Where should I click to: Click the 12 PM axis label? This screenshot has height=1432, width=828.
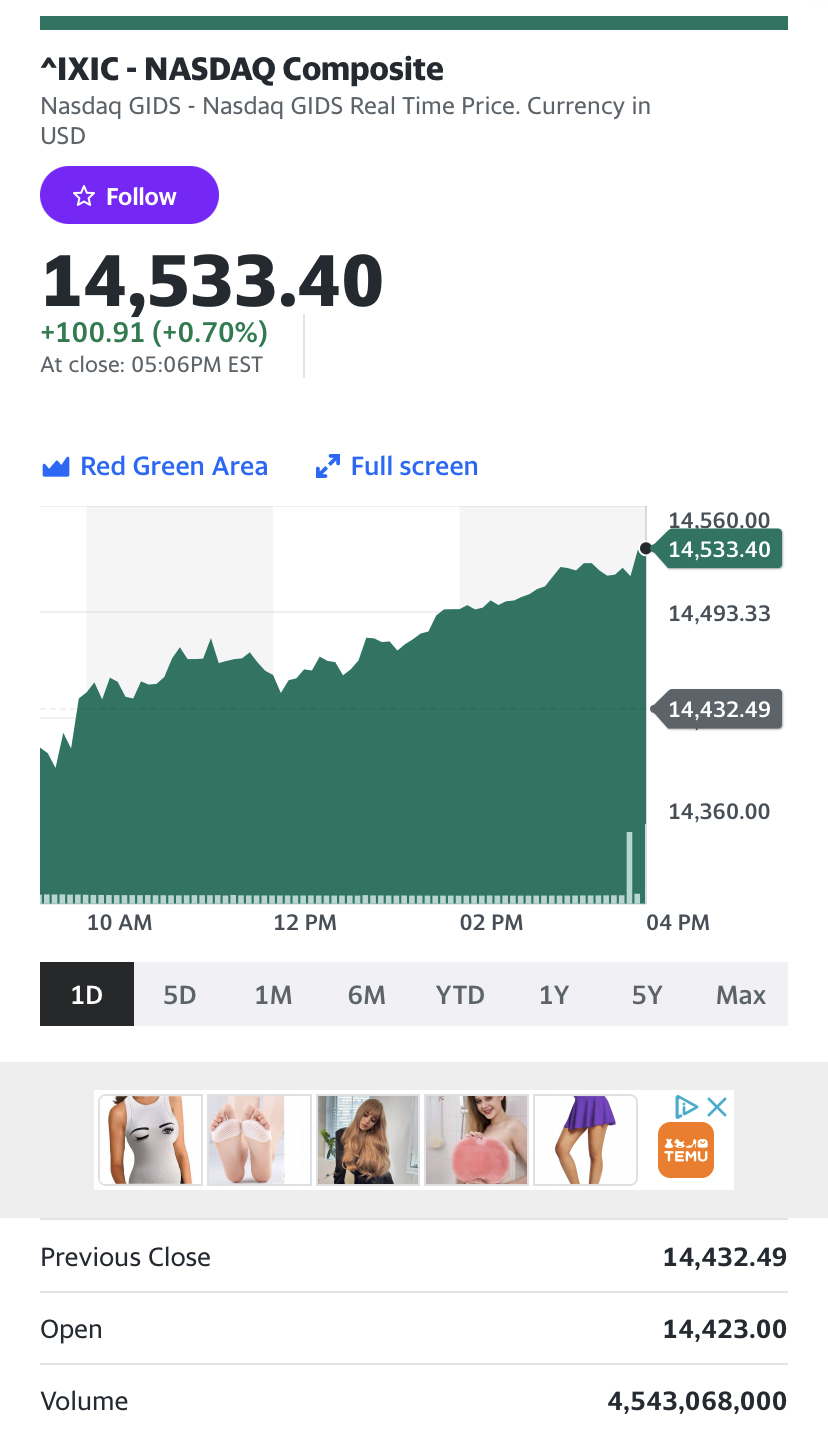[305, 922]
